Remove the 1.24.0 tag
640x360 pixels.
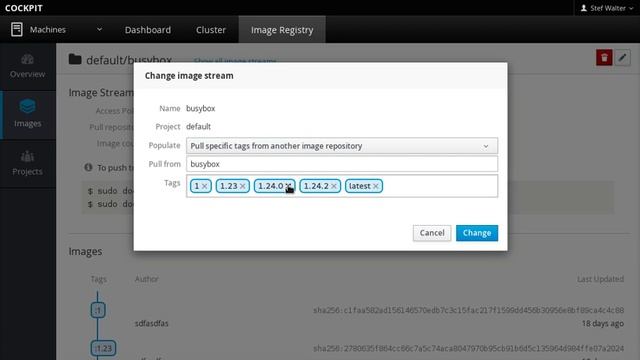[288, 186]
